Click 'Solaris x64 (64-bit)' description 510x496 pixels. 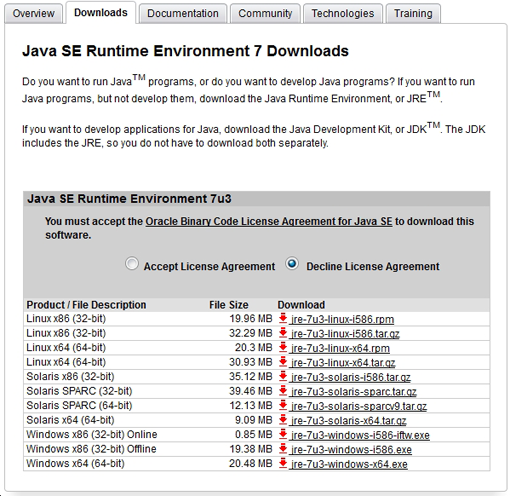(70, 420)
